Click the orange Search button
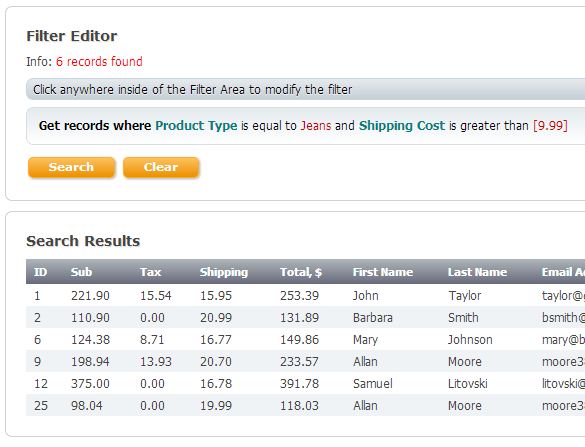585x447 pixels. 71,167
